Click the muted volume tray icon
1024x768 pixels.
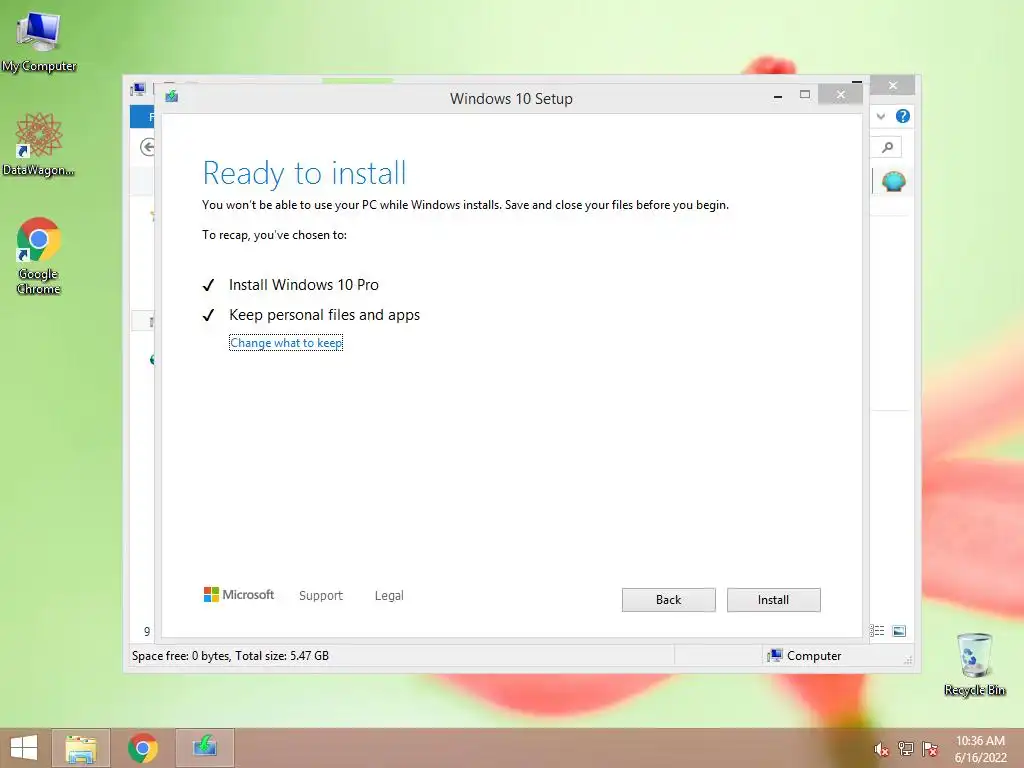(881, 749)
